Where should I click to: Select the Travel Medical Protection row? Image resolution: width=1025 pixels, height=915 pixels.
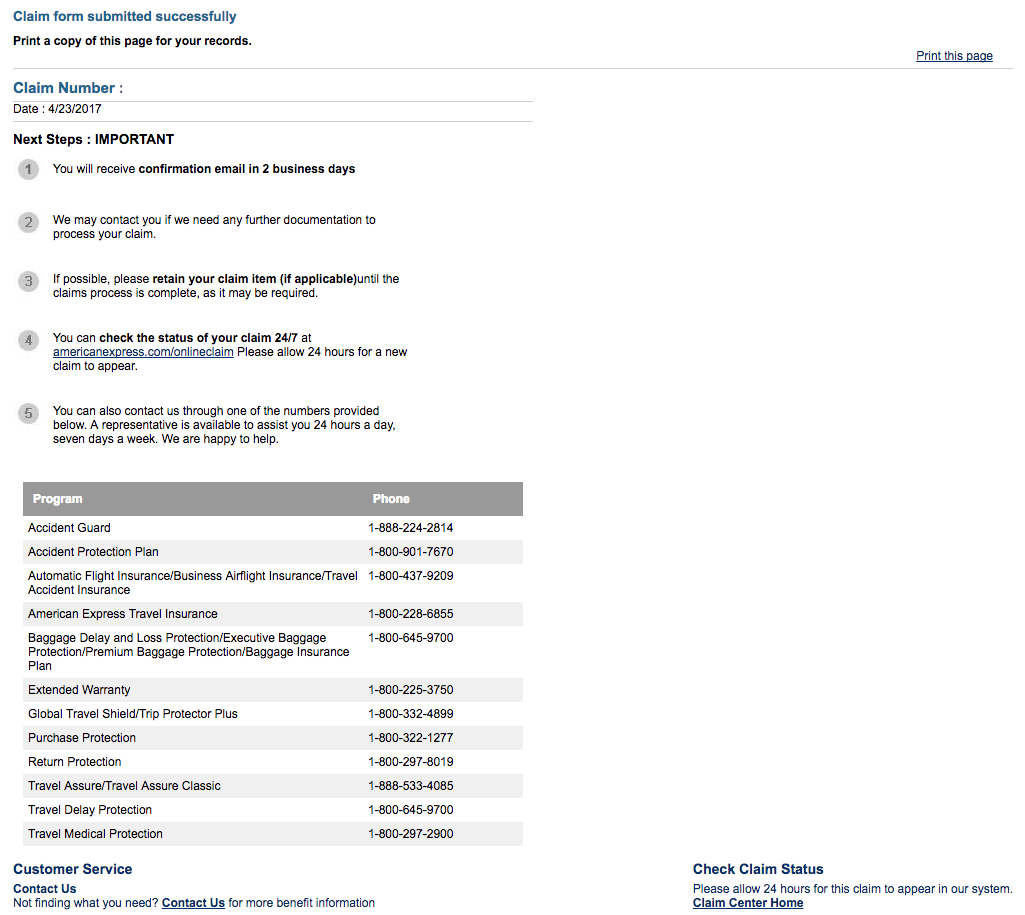click(x=95, y=834)
